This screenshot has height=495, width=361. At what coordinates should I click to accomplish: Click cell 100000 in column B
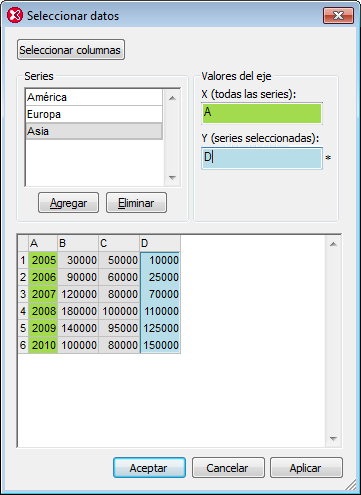78,345
